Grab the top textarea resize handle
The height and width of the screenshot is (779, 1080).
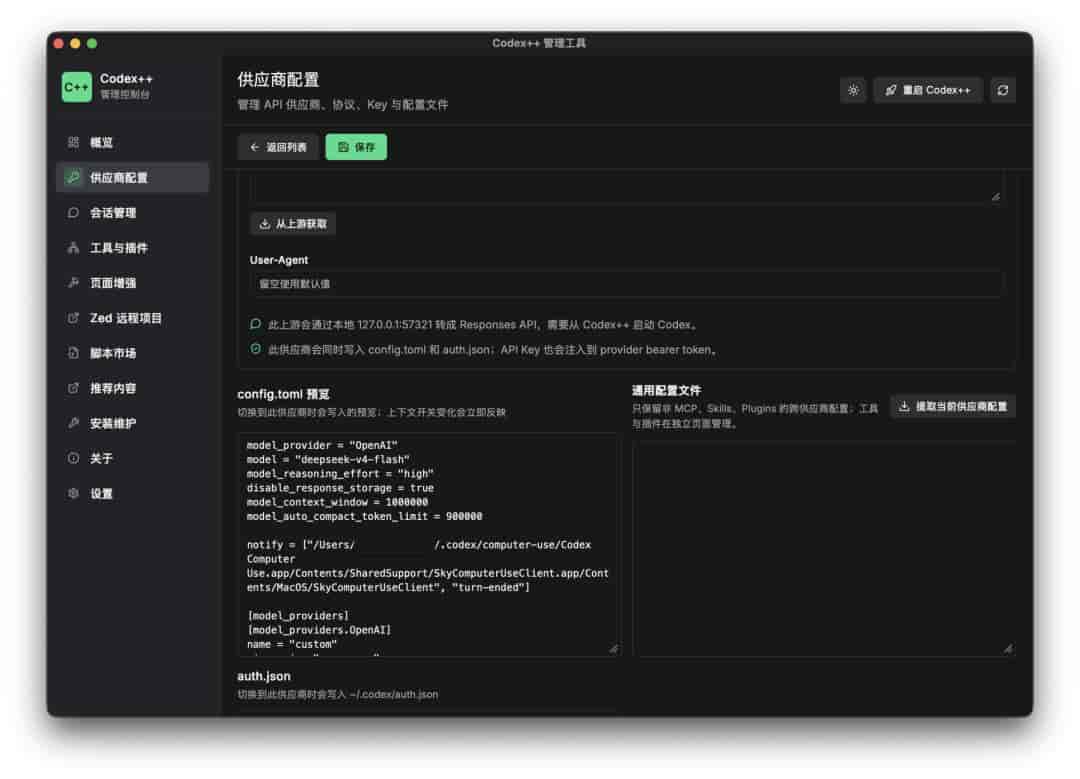click(995, 196)
